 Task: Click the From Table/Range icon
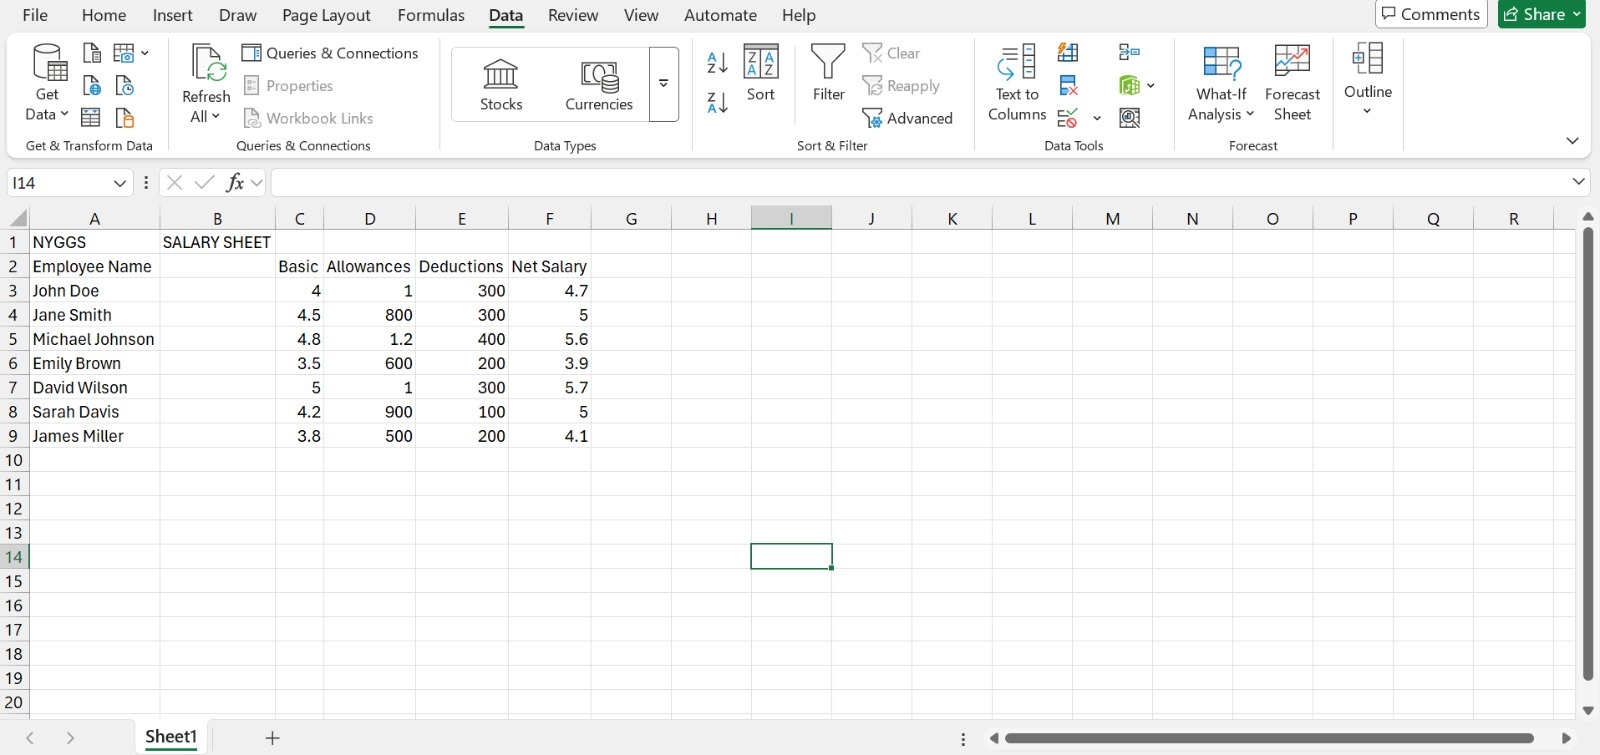tap(91, 118)
